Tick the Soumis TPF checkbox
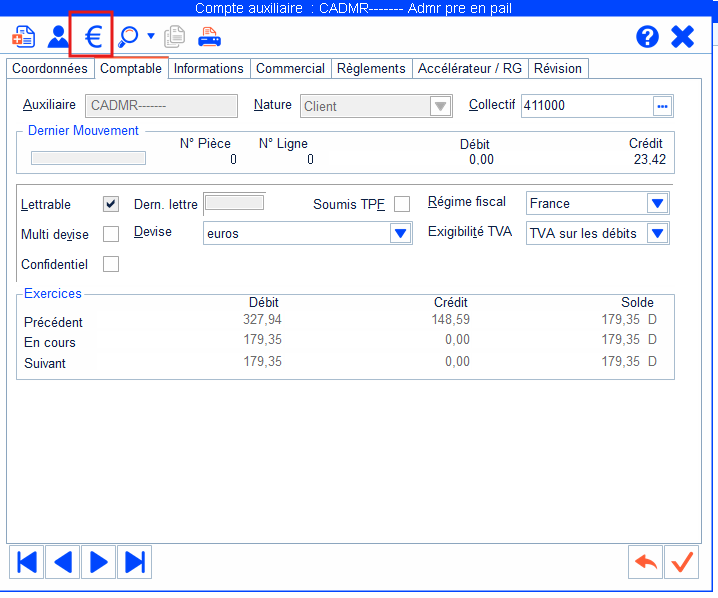This screenshot has height=598, width=718. coord(402,204)
